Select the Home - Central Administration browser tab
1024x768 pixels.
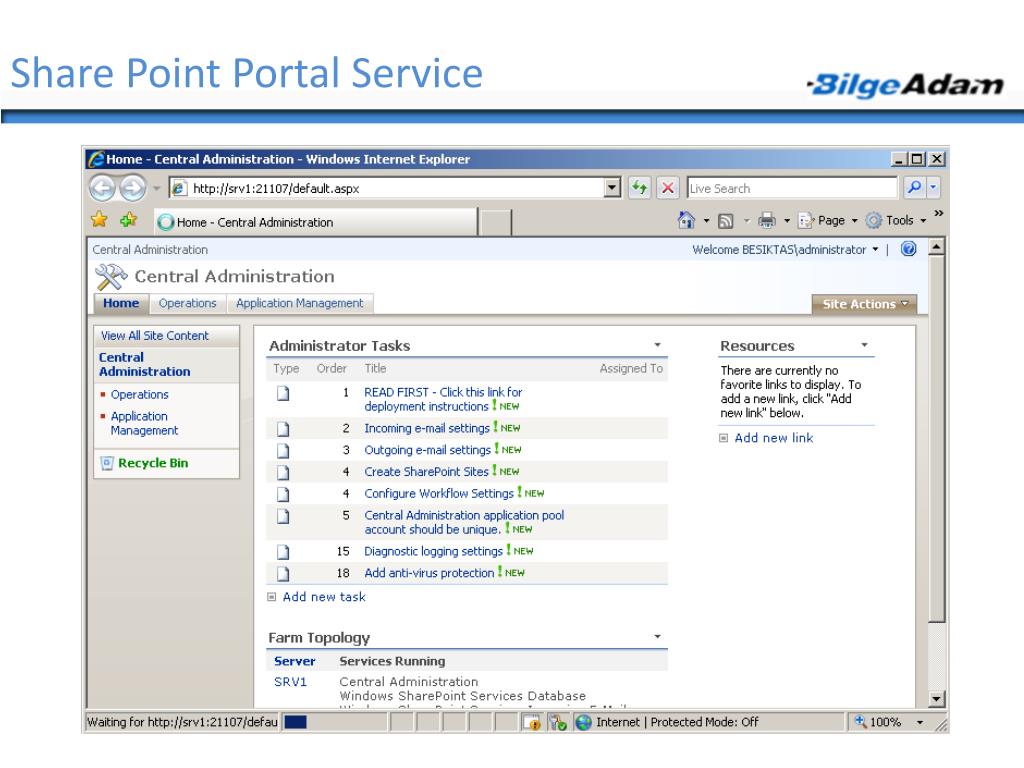pos(317,222)
